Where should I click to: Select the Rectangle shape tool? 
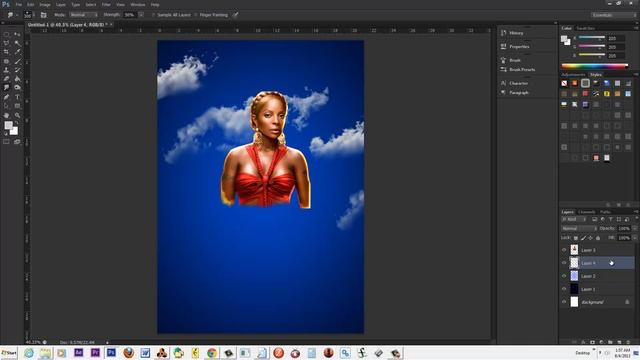coord(17,106)
